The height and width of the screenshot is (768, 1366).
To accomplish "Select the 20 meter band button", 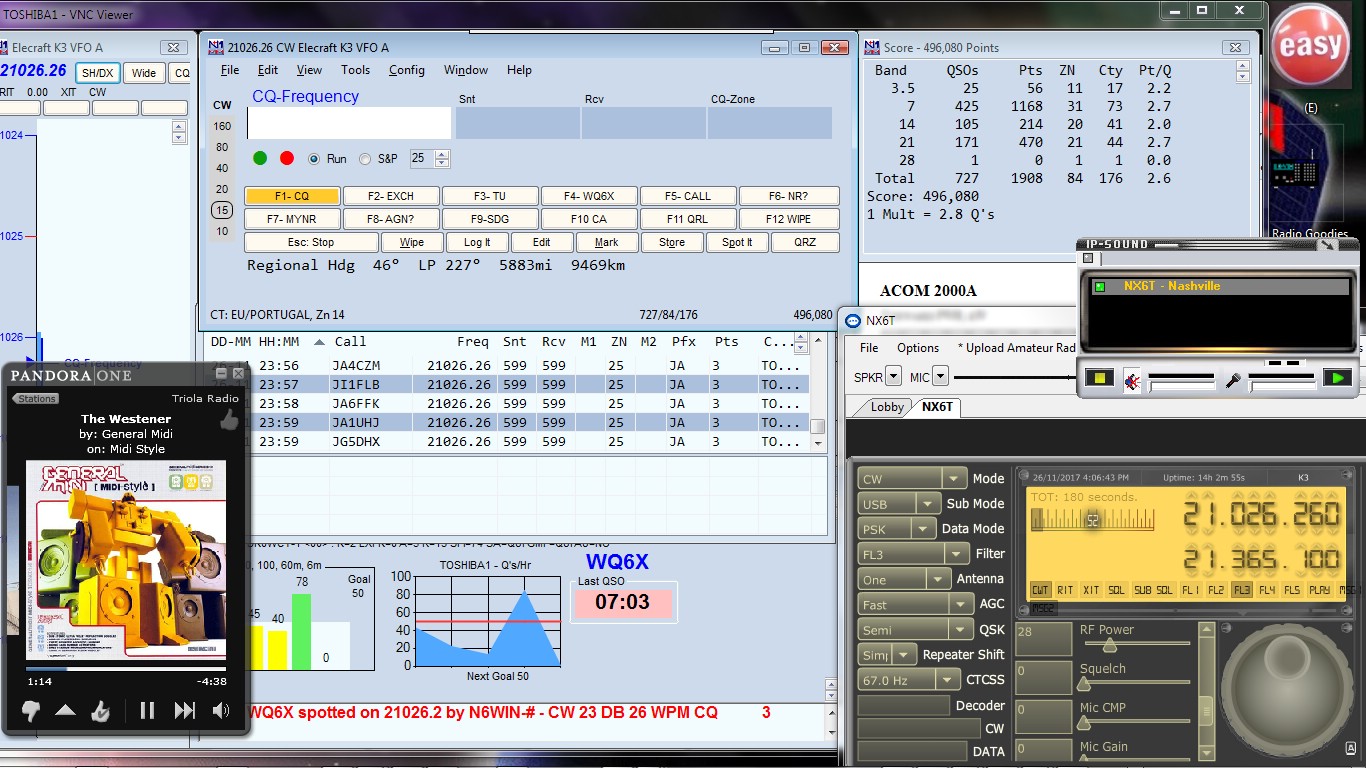I will pos(222,189).
